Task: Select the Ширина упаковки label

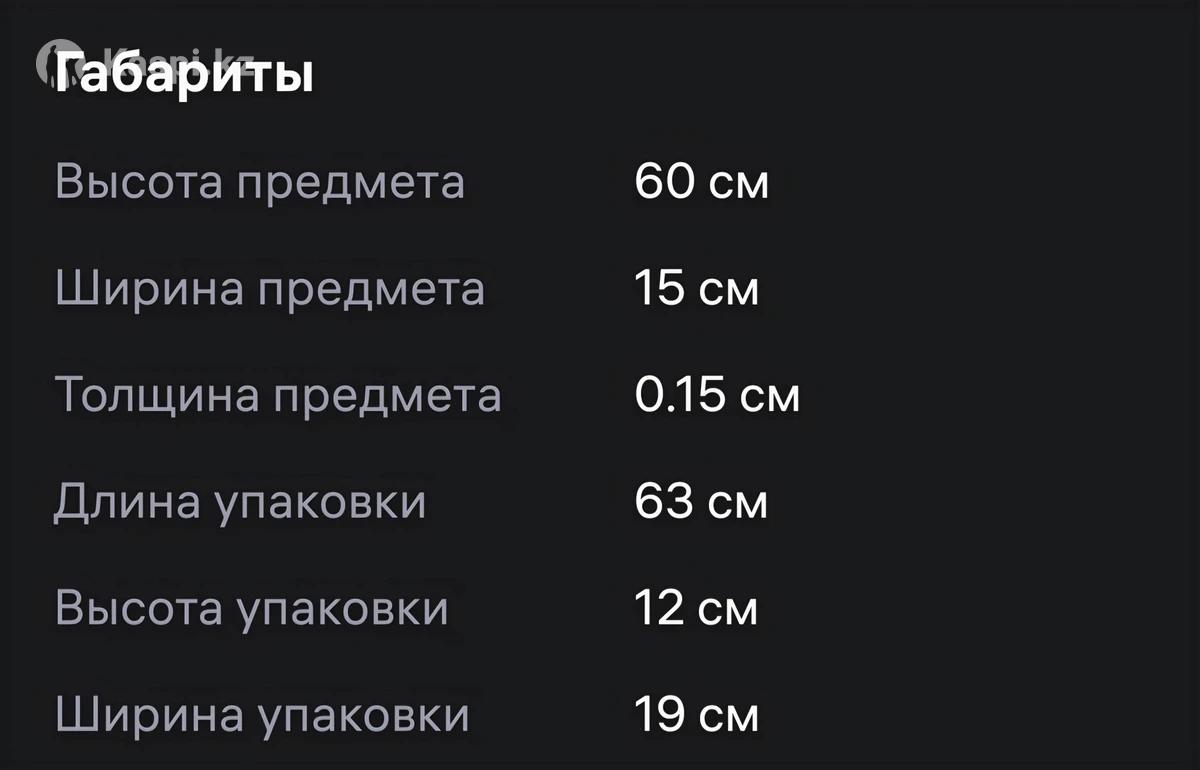Action: 261,716
